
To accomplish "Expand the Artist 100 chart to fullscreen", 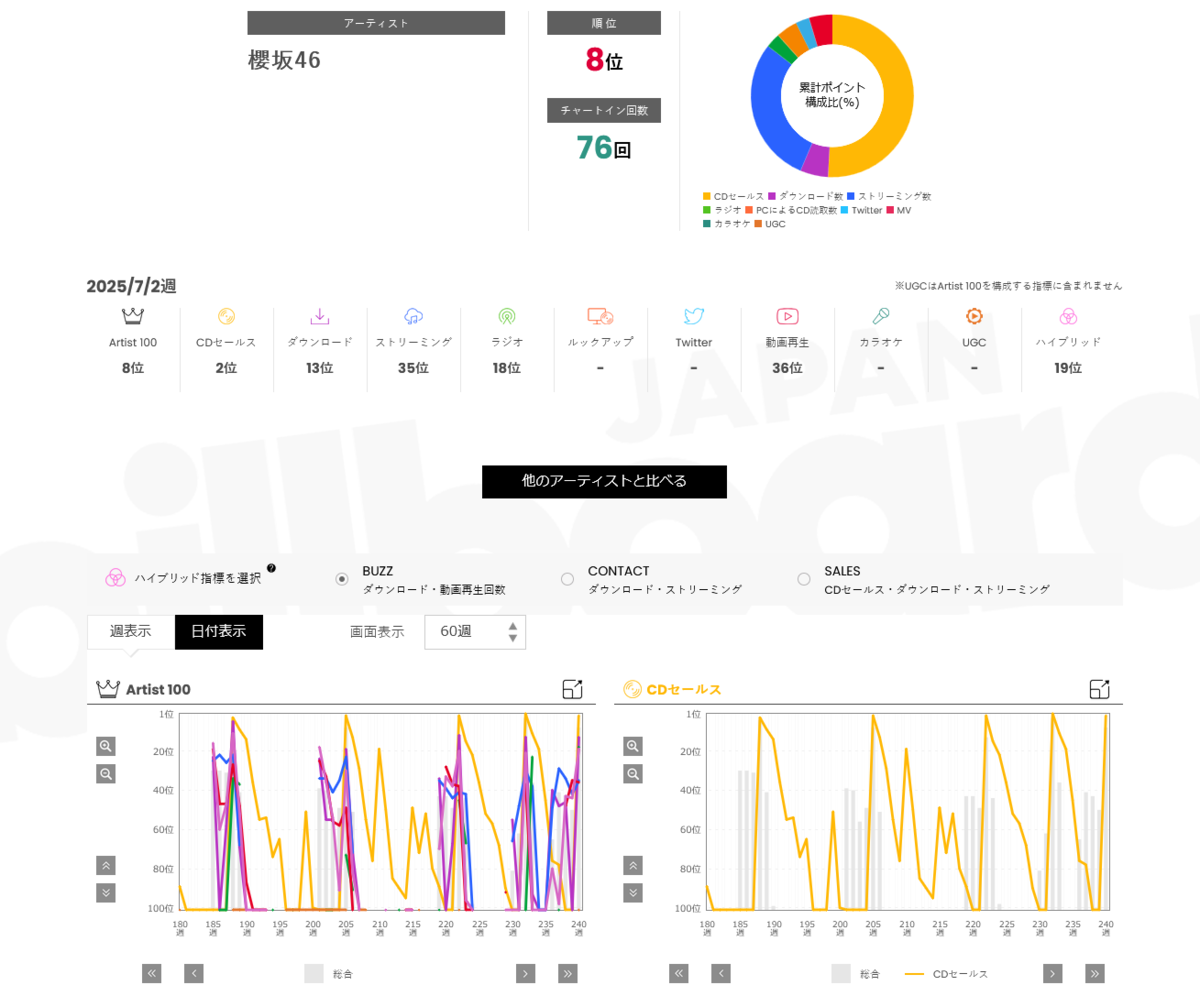I will click(572, 689).
